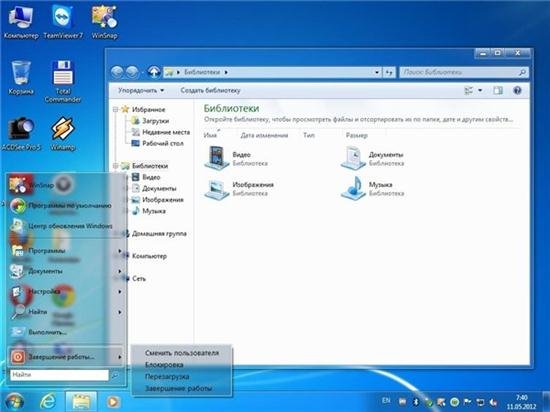The image size is (550, 412).
Task: Choose Завершение работы in submenu
Action: [179, 389]
